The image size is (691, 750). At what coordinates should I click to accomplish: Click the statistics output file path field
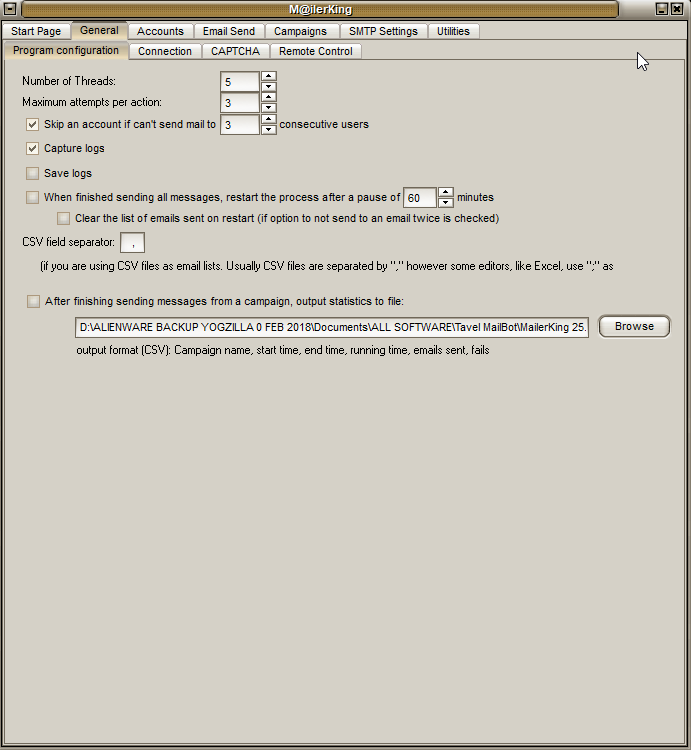(332, 327)
